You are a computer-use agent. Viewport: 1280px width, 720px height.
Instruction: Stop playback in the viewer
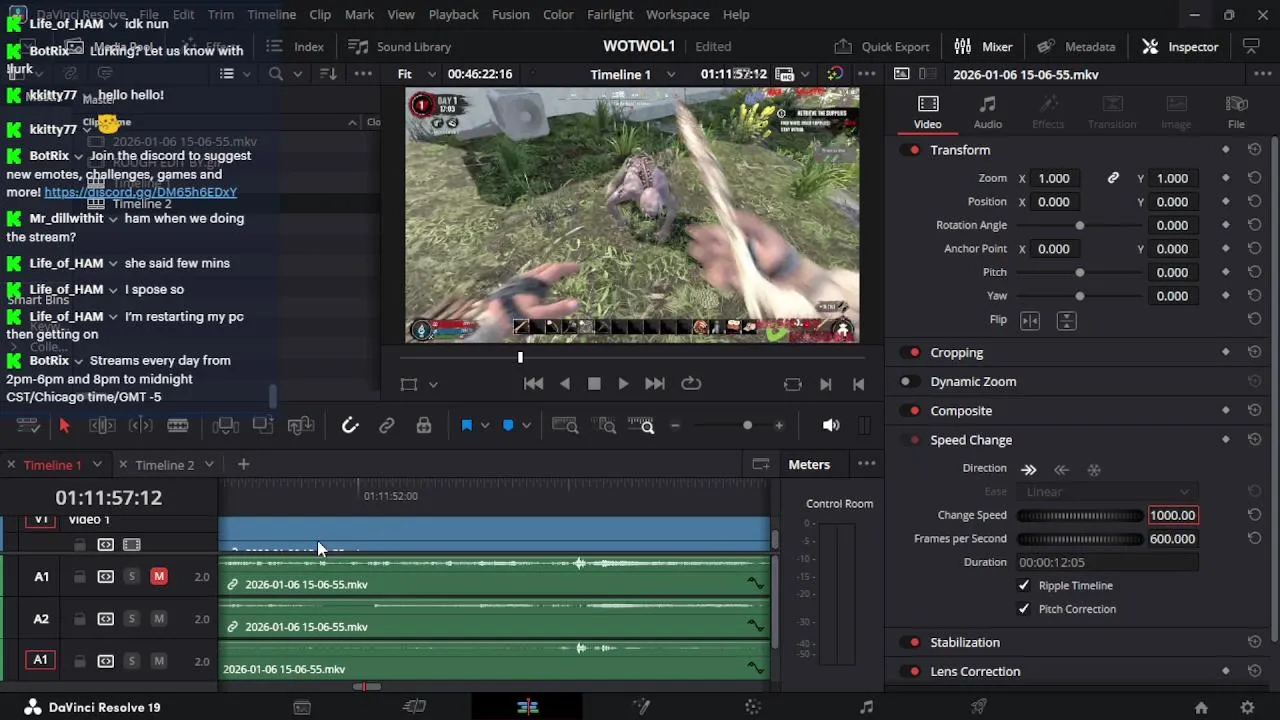[594, 384]
